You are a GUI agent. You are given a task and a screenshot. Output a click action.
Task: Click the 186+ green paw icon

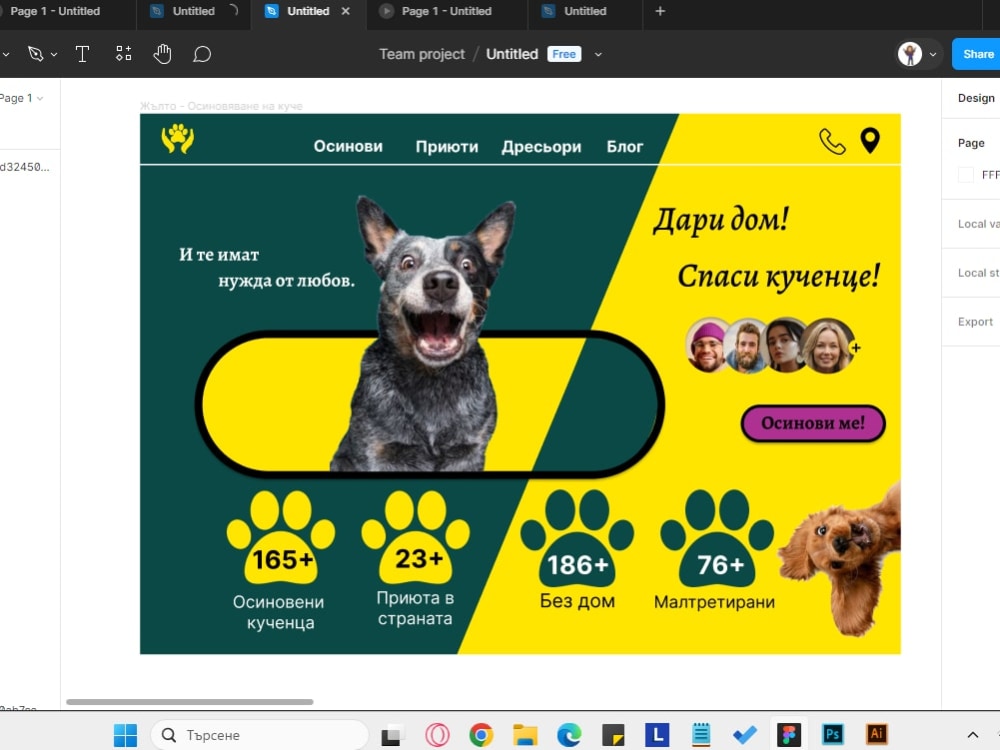[577, 538]
